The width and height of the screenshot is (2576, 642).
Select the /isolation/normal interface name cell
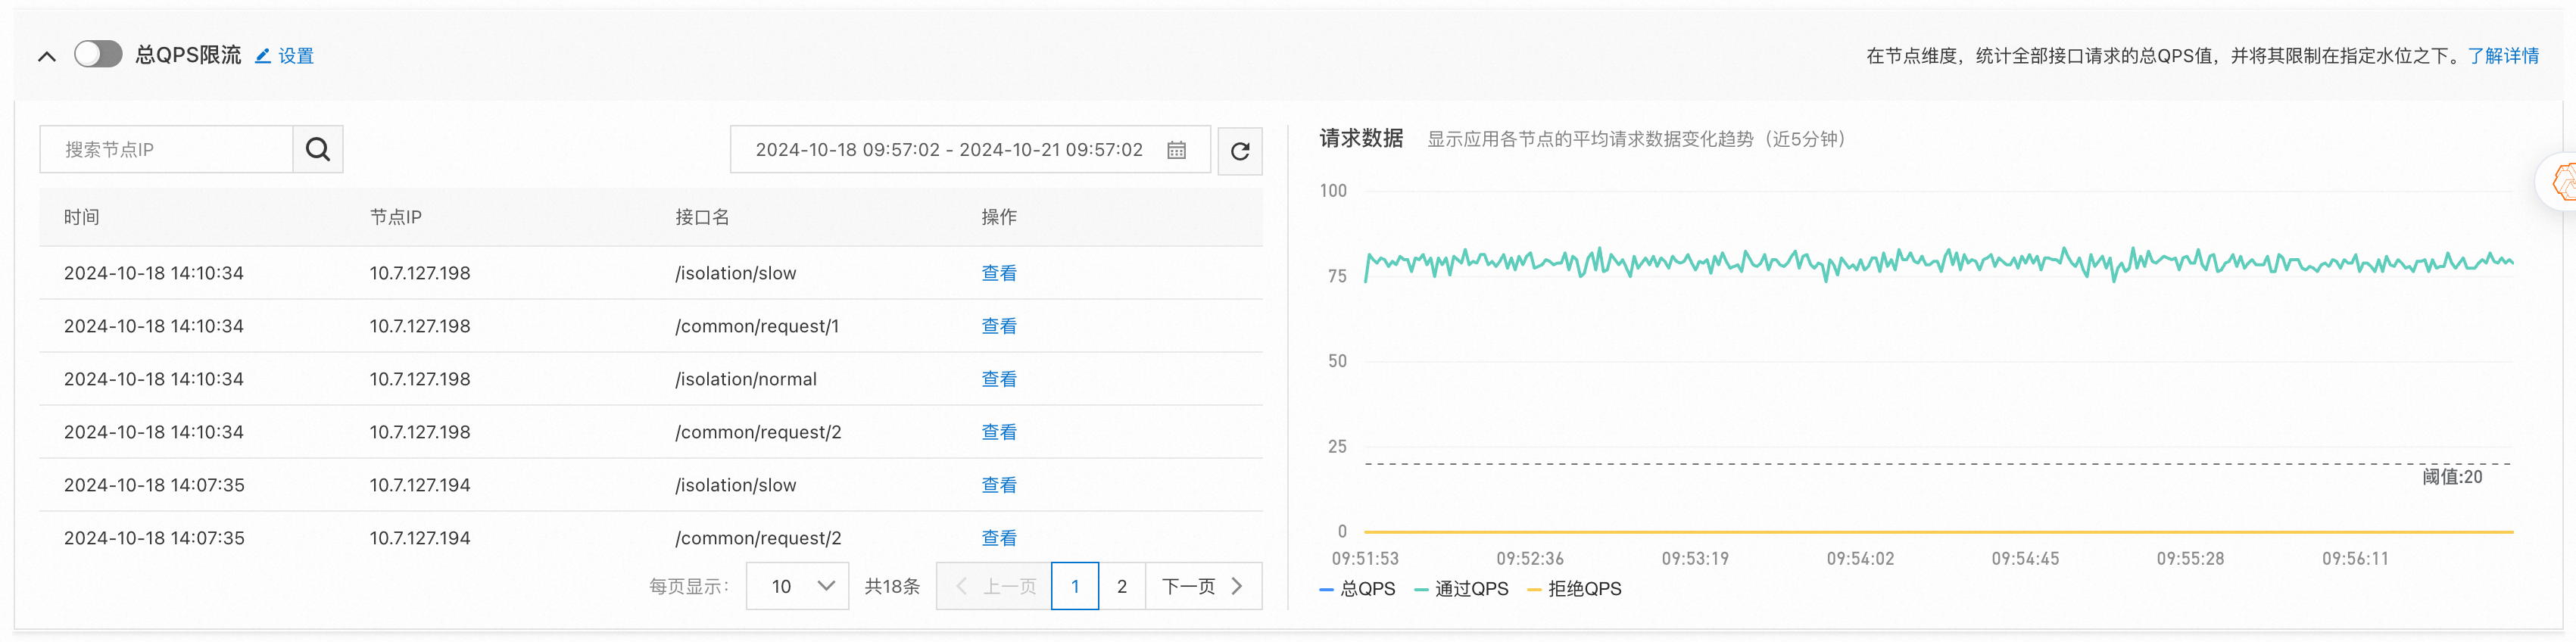(x=746, y=379)
